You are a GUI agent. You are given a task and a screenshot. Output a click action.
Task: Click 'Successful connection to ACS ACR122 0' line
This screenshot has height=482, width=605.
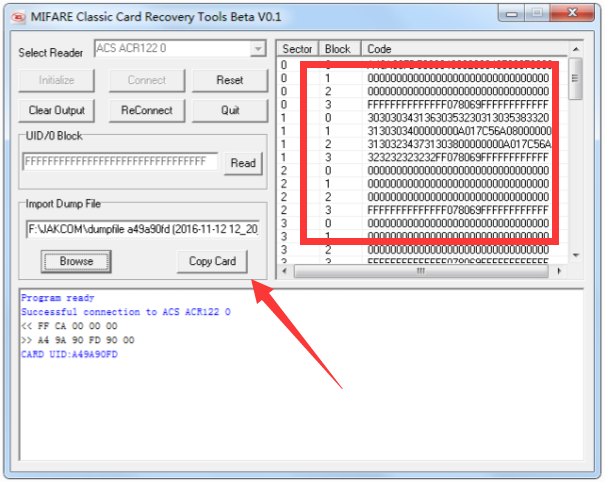[x=126, y=312]
